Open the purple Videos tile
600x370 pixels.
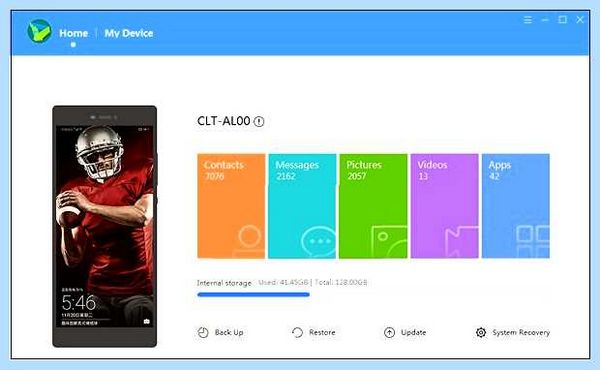(x=445, y=206)
